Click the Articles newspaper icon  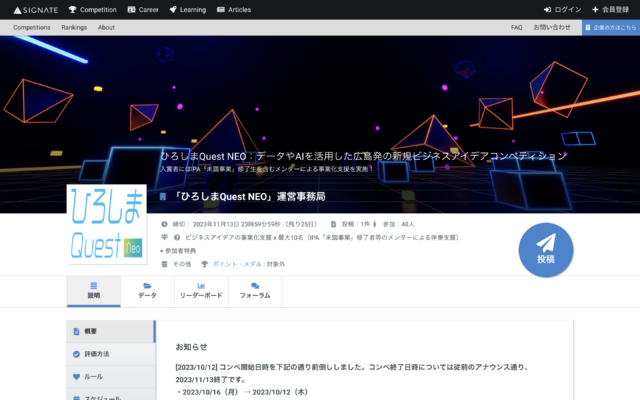coord(221,10)
